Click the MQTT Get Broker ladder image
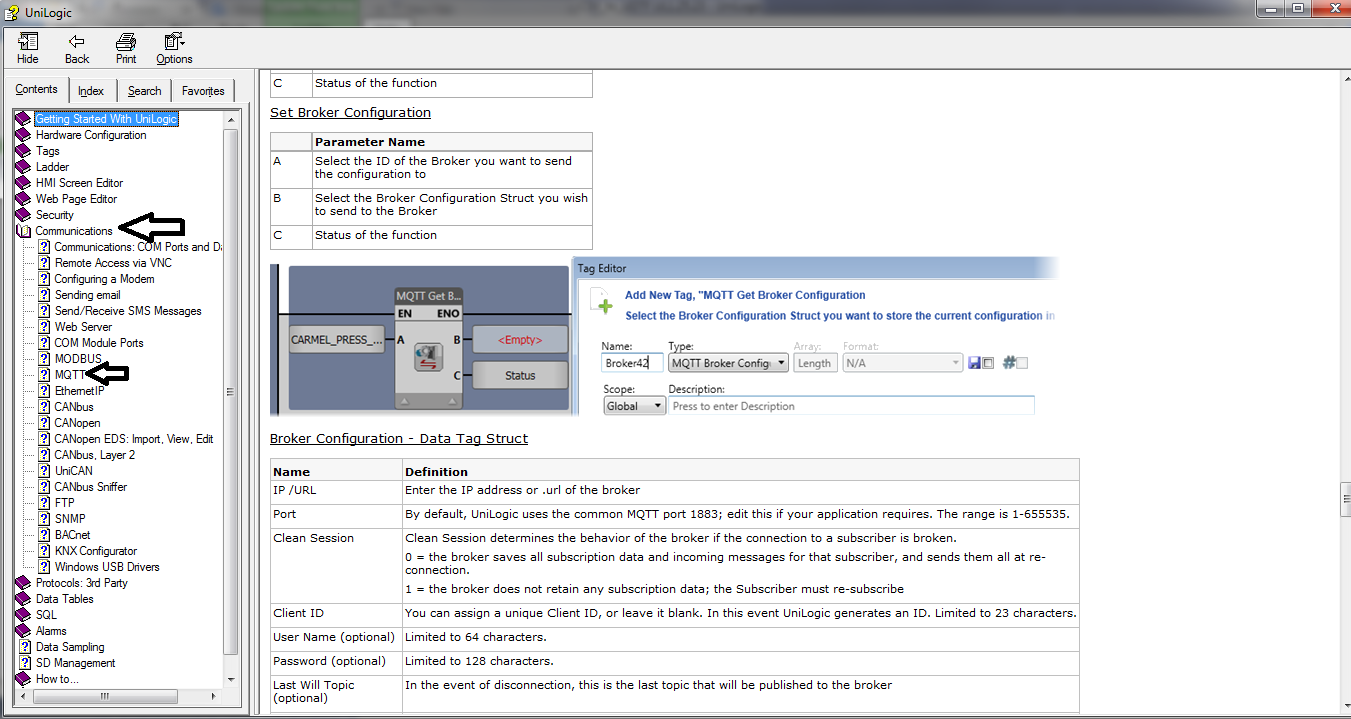 coord(420,339)
